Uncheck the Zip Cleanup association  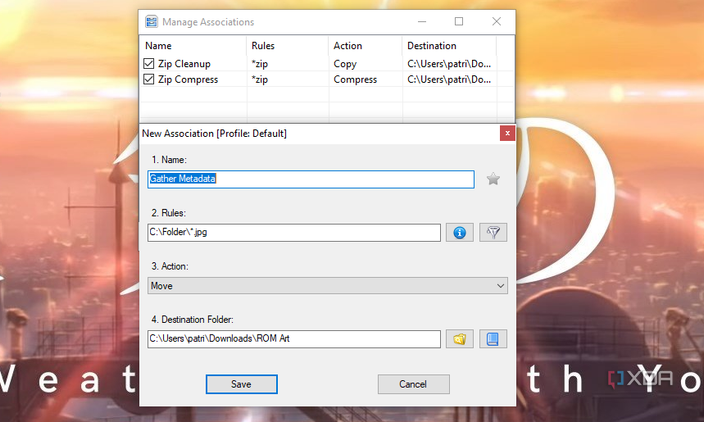[149, 64]
